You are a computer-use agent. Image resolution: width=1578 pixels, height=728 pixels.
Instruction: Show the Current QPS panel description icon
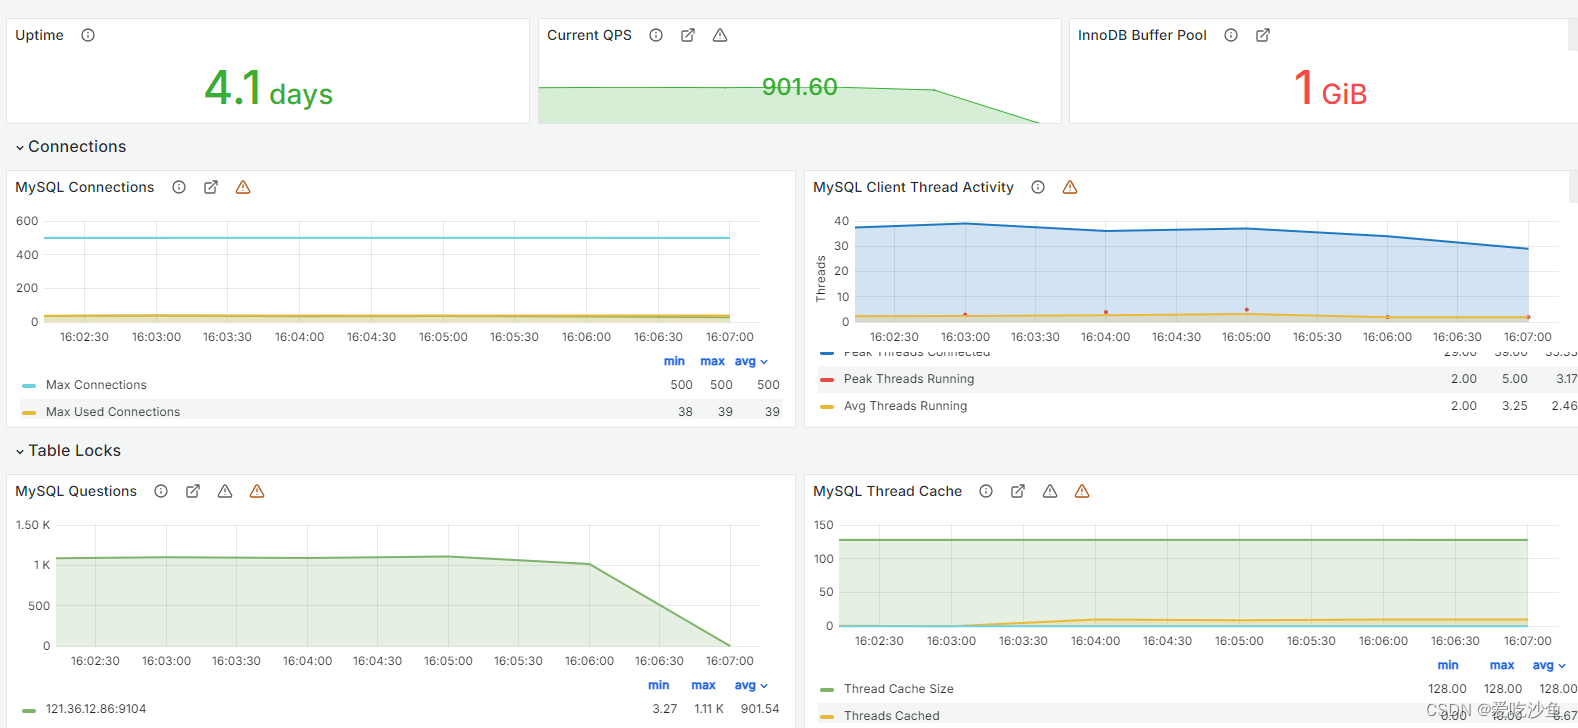pyautogui.click(x=656, y=35)
